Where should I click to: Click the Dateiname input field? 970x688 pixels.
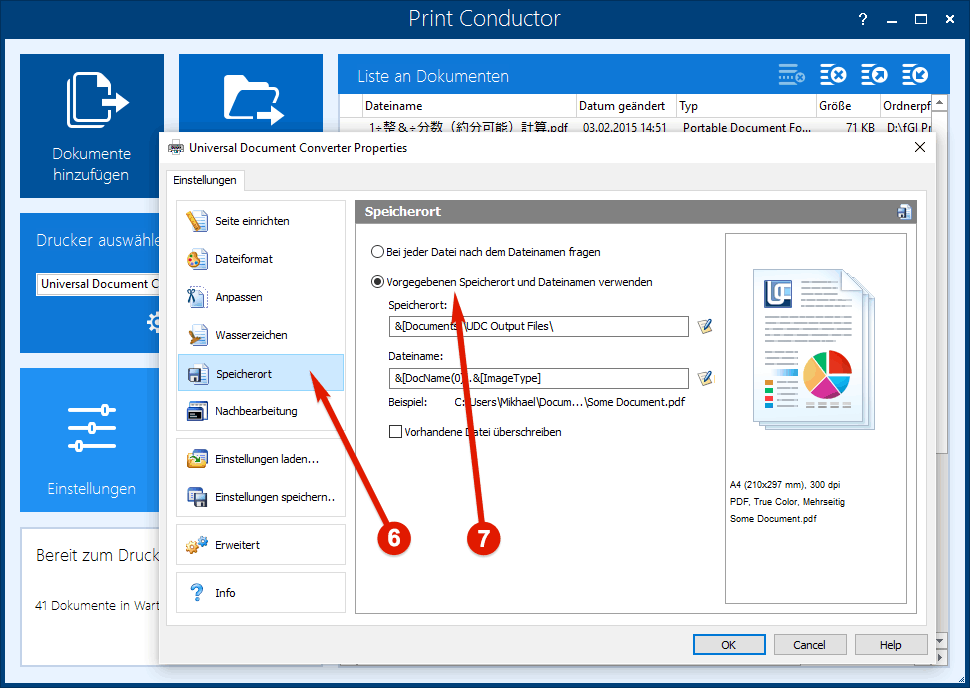coord(538,378)
